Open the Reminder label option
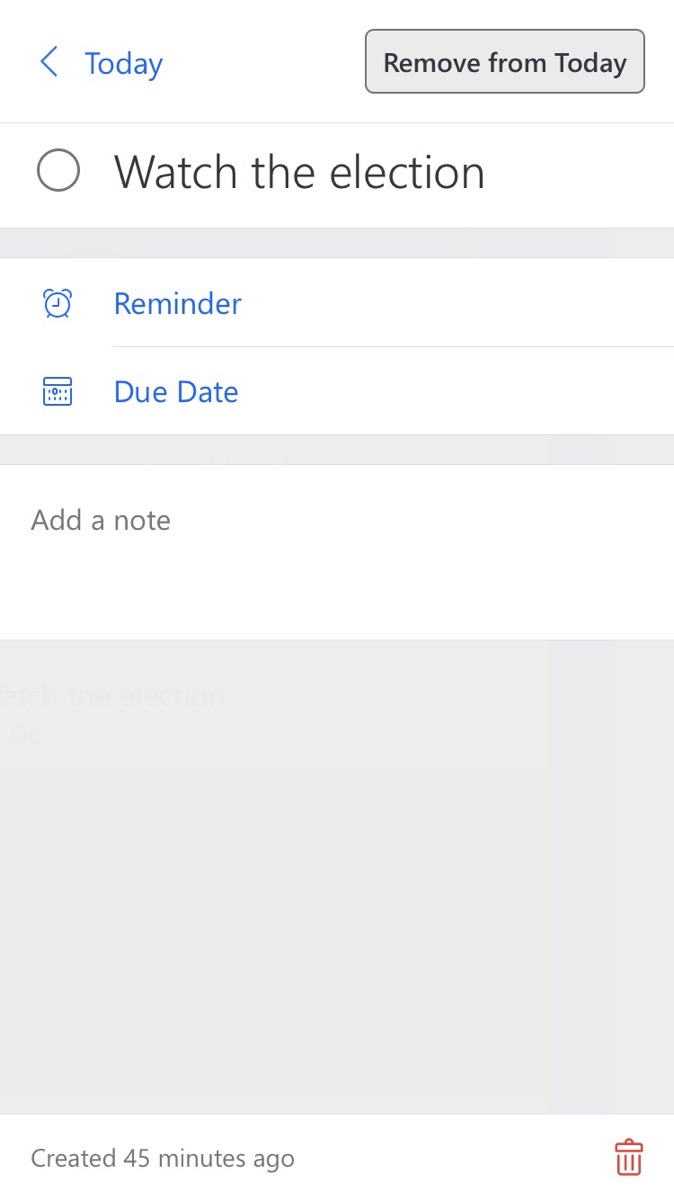This screenshot has width=674, height=1200. [177, 303]
